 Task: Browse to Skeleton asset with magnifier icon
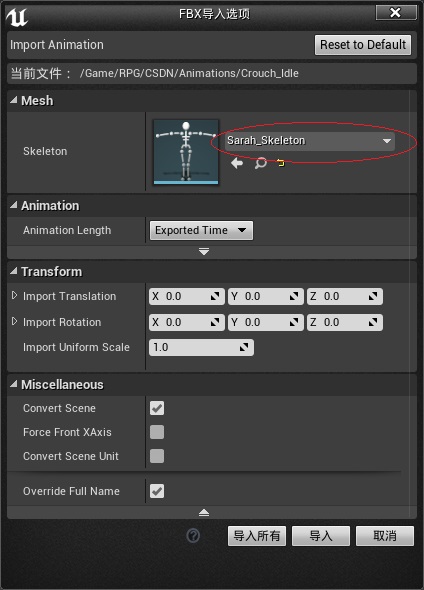[x=260, y=163]
